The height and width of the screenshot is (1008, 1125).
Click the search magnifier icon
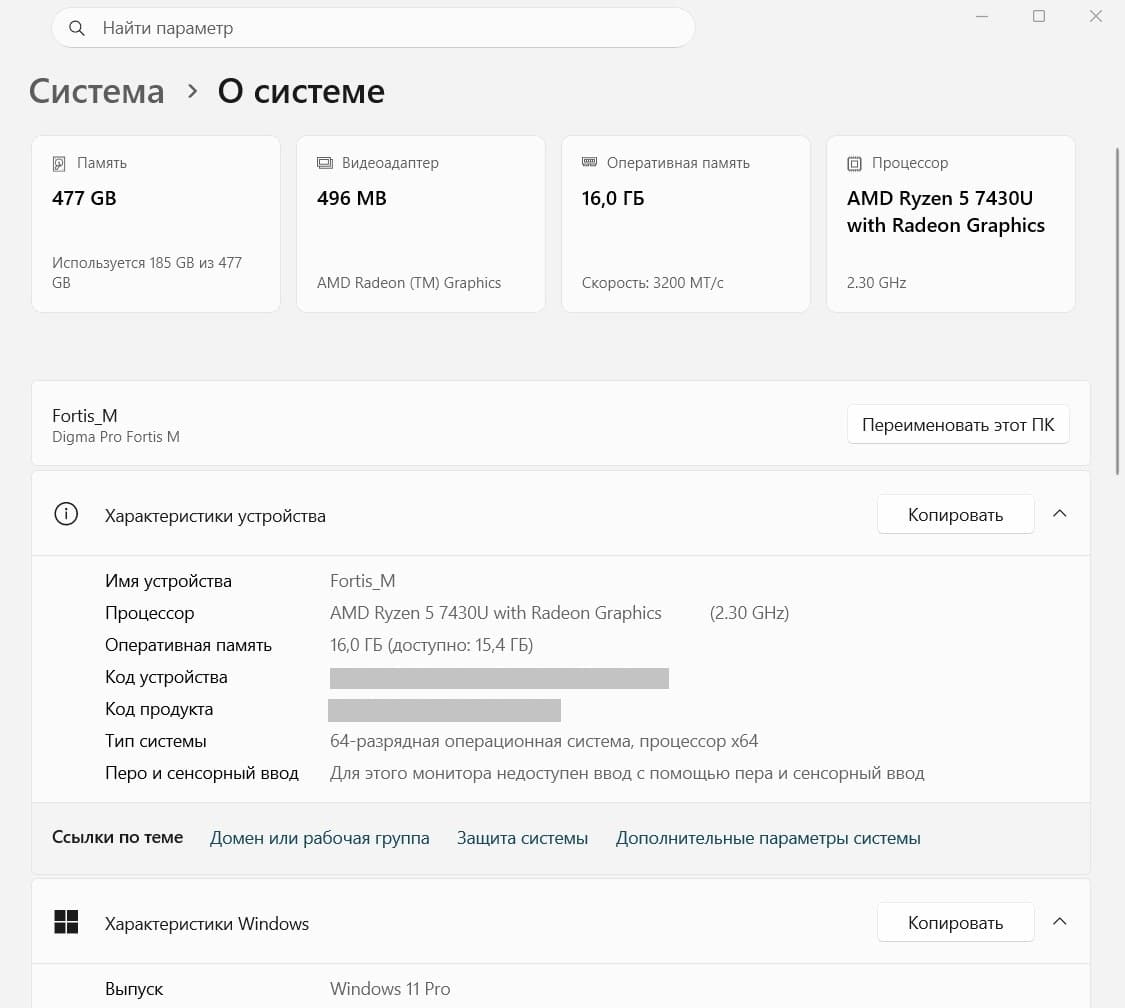click(76, 28)
